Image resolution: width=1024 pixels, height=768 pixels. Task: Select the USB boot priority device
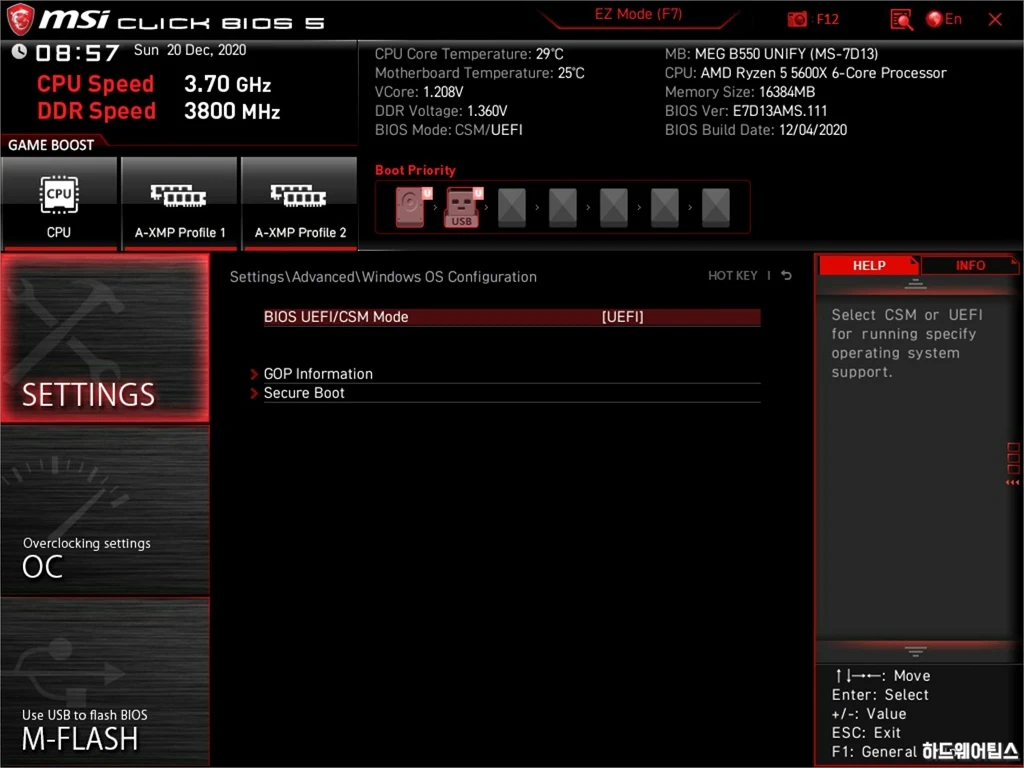click(462, 207)
